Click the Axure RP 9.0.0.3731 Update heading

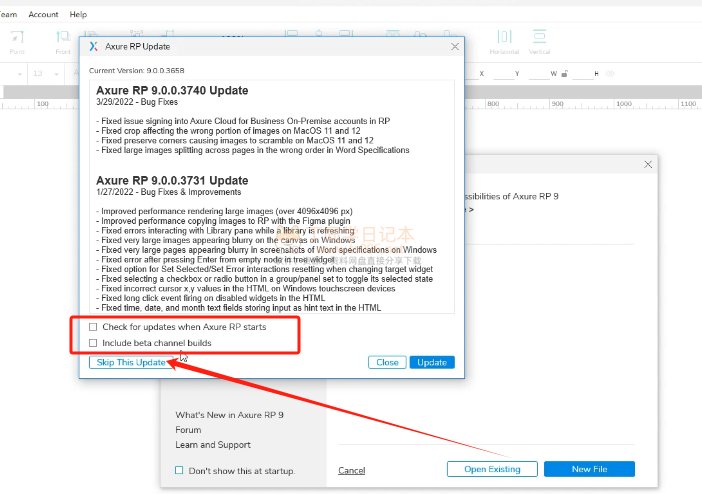point(172,180)
